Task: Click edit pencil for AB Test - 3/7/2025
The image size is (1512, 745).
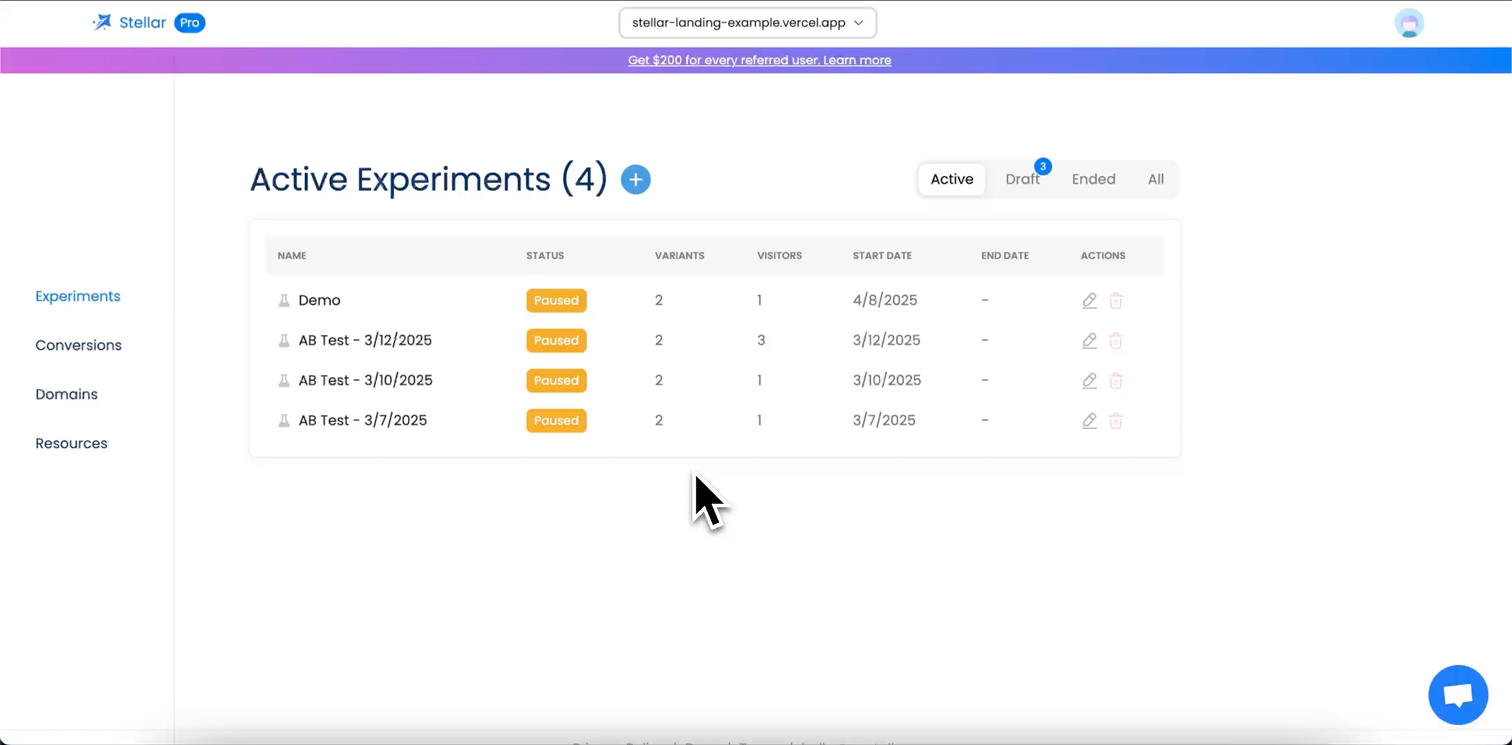Action: [1089, 421]
